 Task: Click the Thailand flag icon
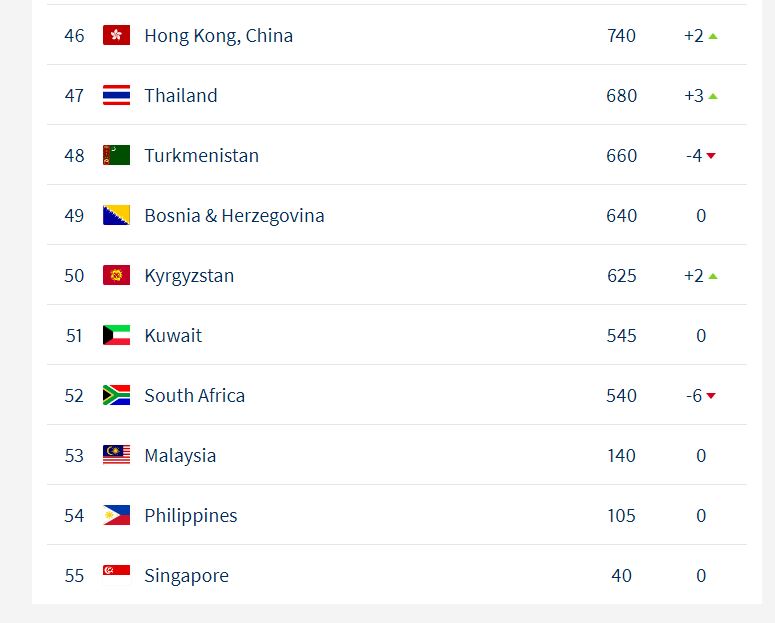pos(116,95)
